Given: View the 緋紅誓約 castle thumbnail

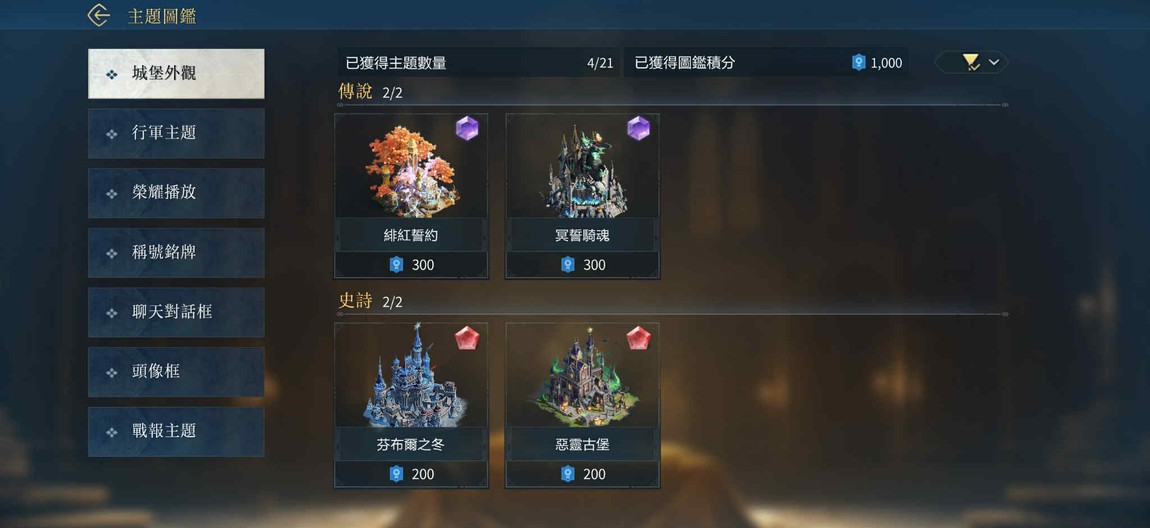Looking at the screenshot, I should pyautogui.click(x=411, y=167).
